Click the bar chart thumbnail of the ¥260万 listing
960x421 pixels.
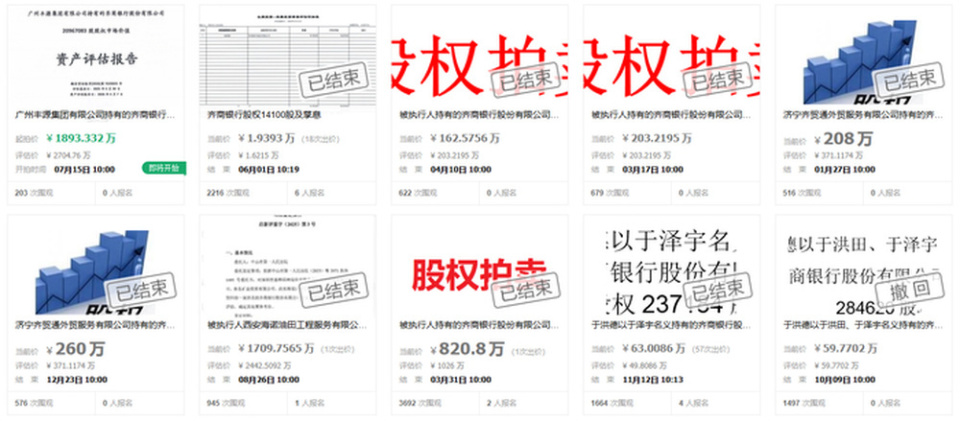click(96, 265)
